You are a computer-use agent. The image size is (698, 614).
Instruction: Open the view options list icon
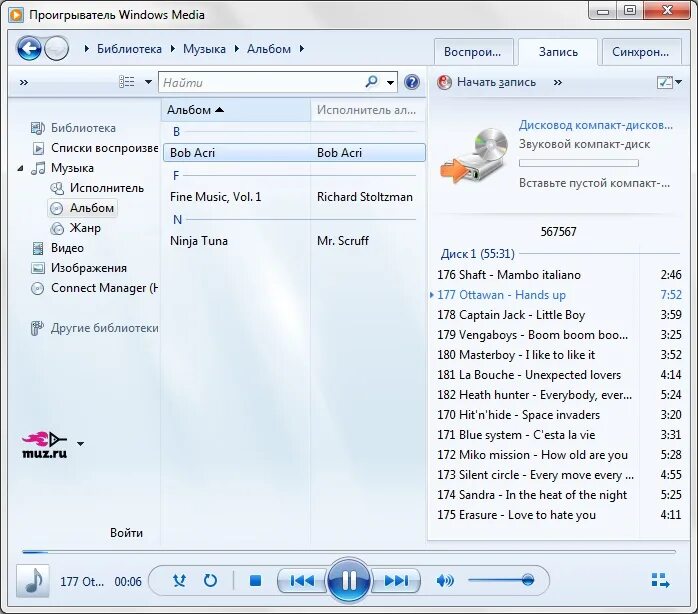tap(127, 82)
